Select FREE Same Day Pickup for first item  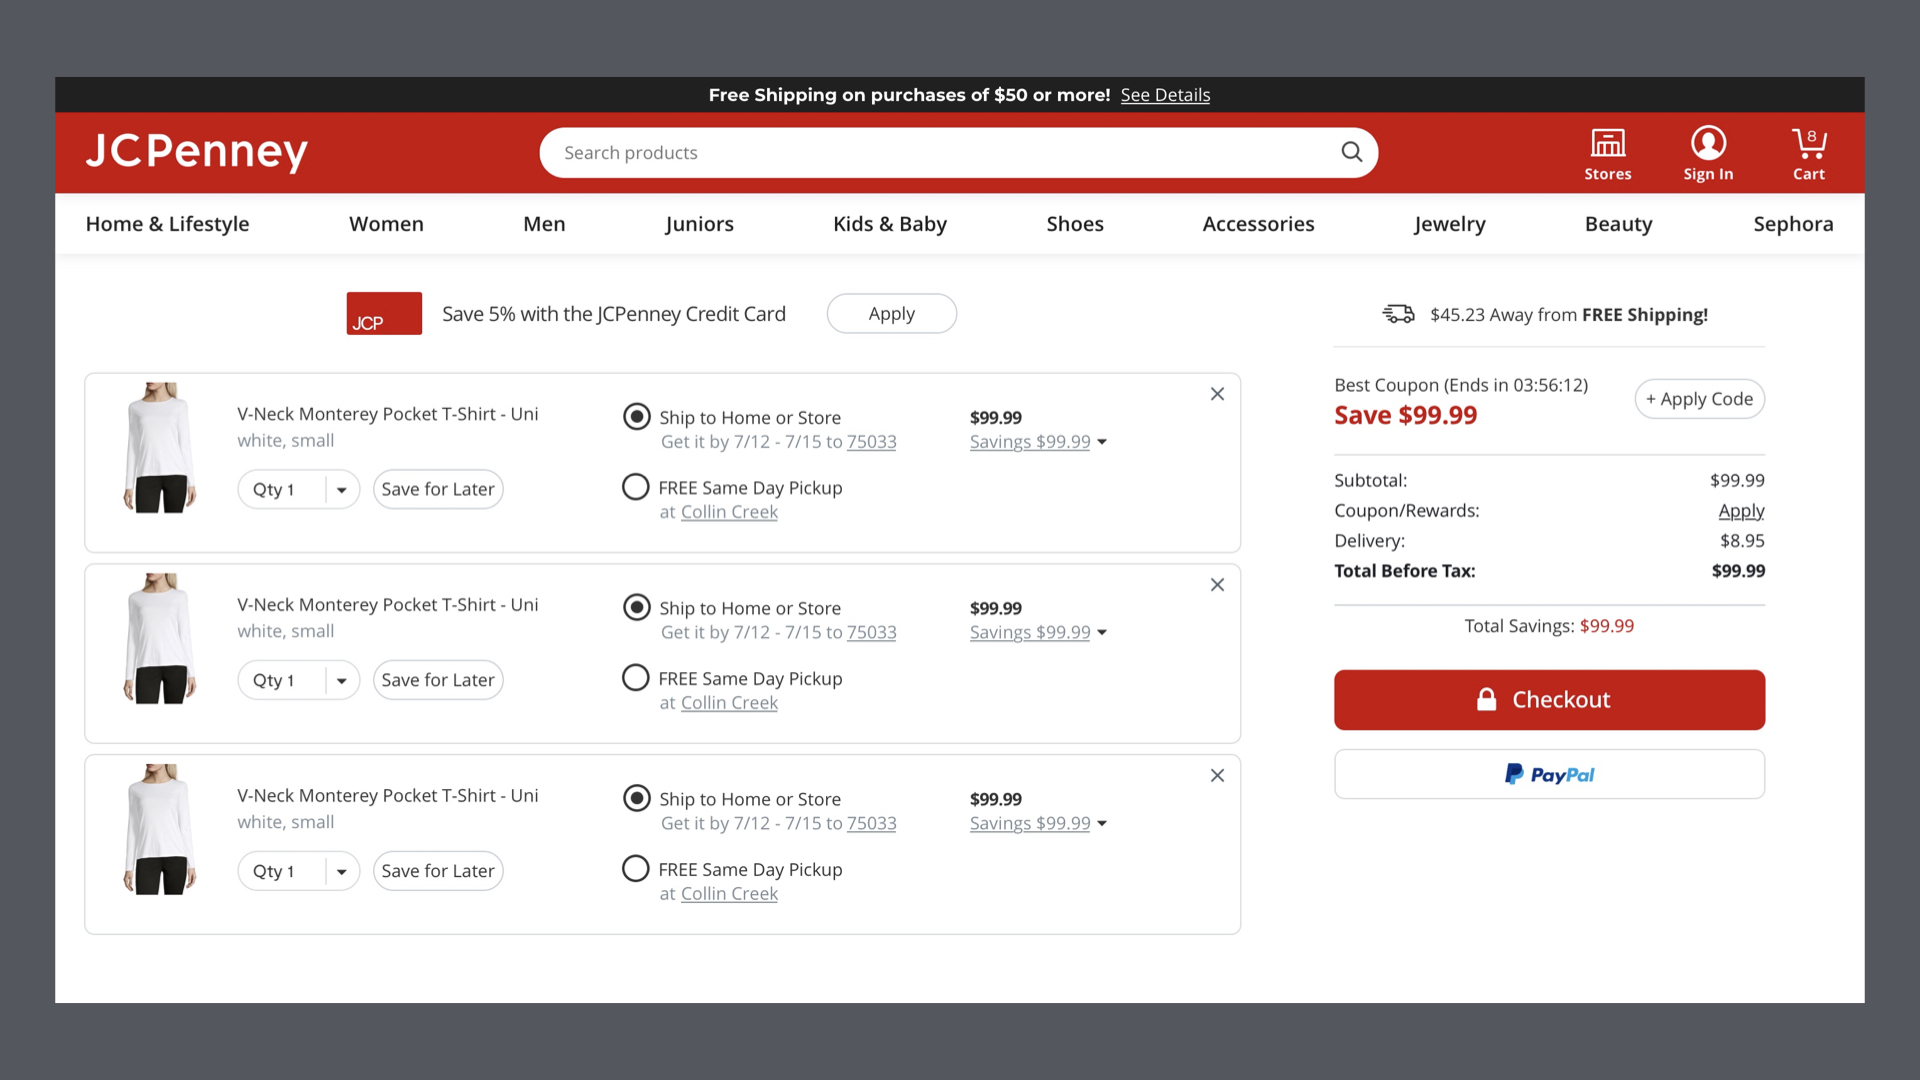(636, 487)
